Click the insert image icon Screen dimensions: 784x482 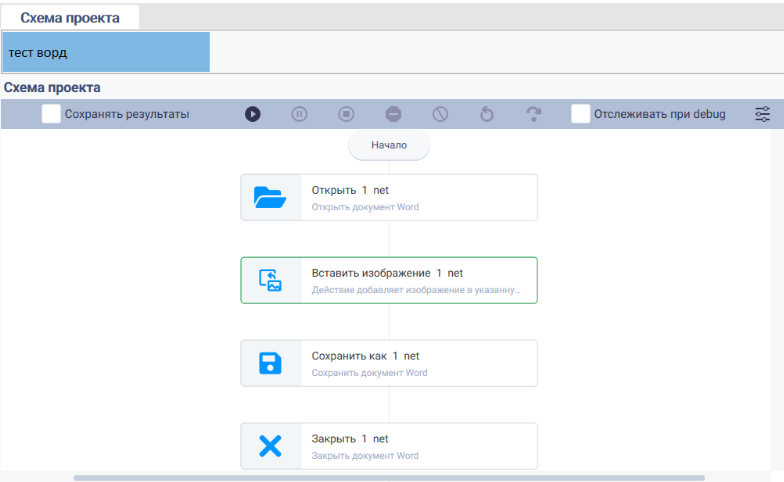click(x=270, y=280)
